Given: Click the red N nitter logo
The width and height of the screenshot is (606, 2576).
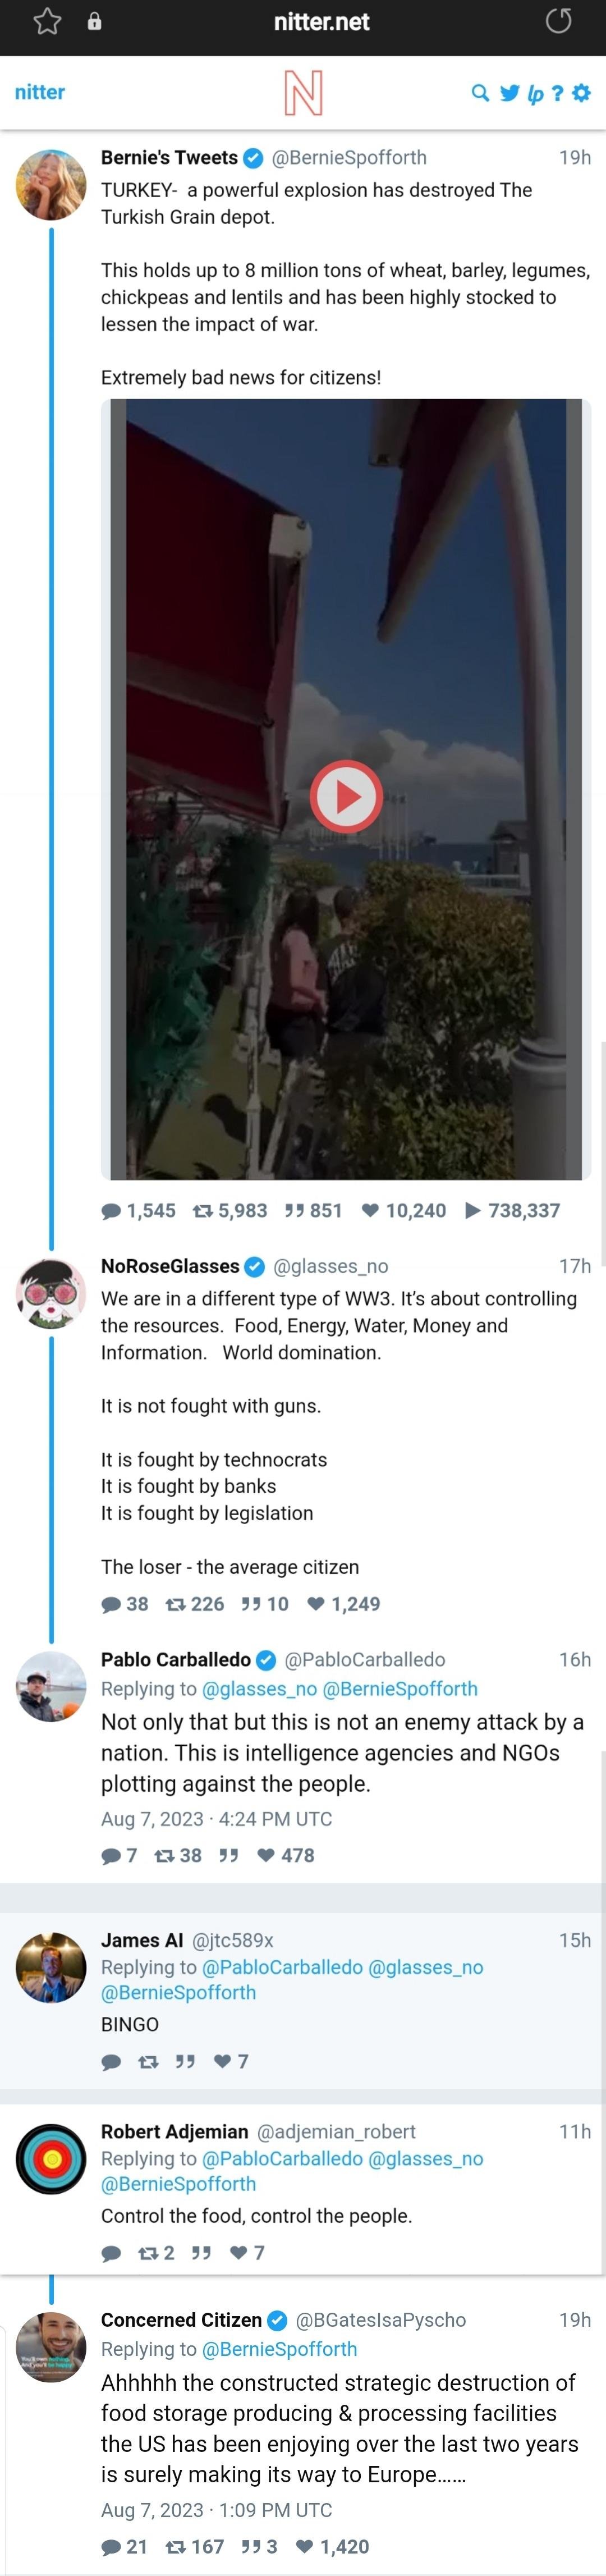Looking at the screenshot, I should coord(303,93).
